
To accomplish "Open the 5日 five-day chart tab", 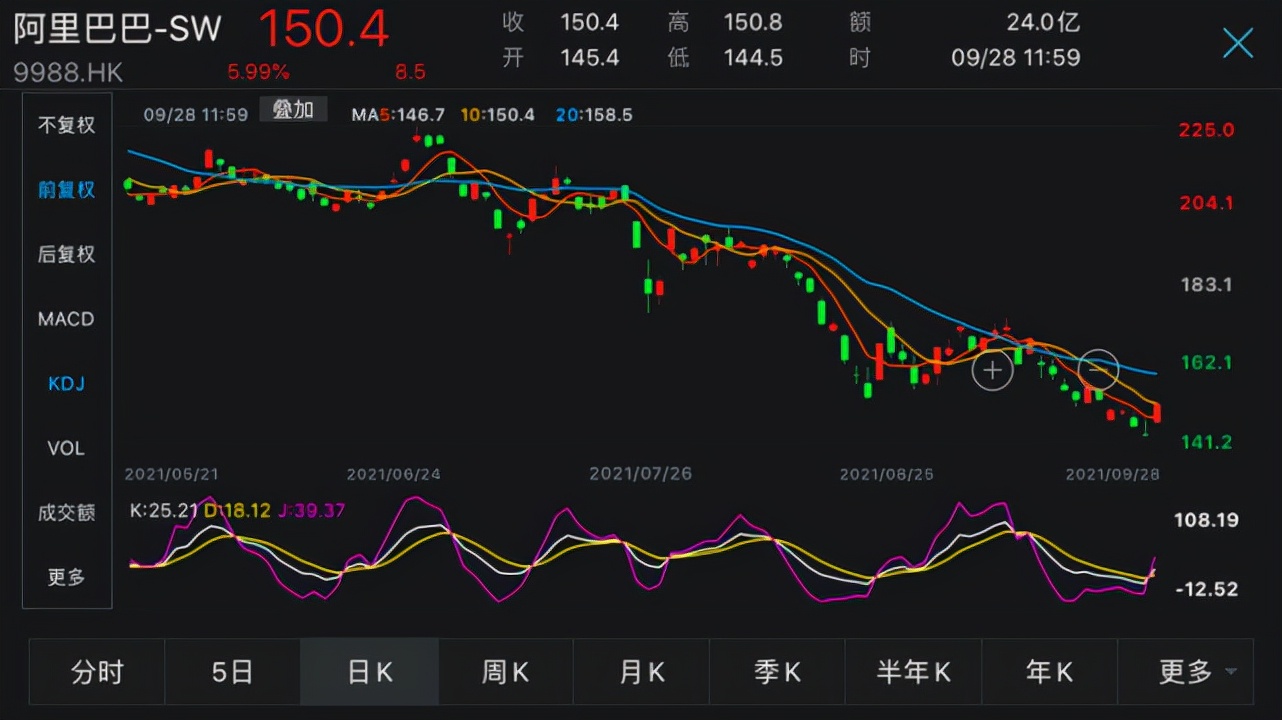I will tap(232, 672).
